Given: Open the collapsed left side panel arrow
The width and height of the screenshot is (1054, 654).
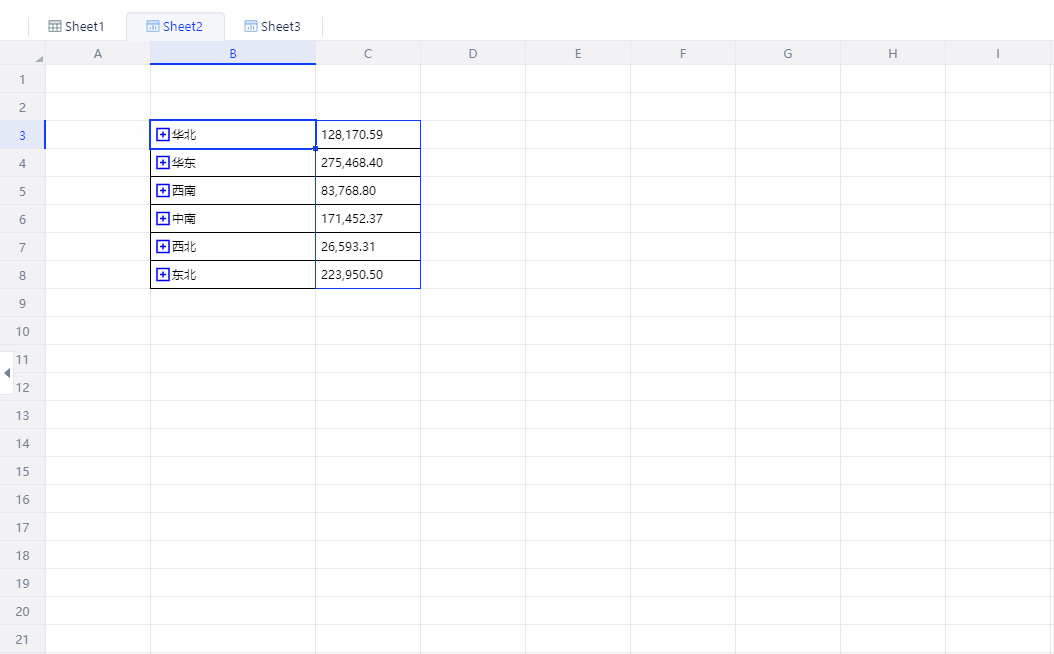Looking at the screenshot, I should coord(7,373).
